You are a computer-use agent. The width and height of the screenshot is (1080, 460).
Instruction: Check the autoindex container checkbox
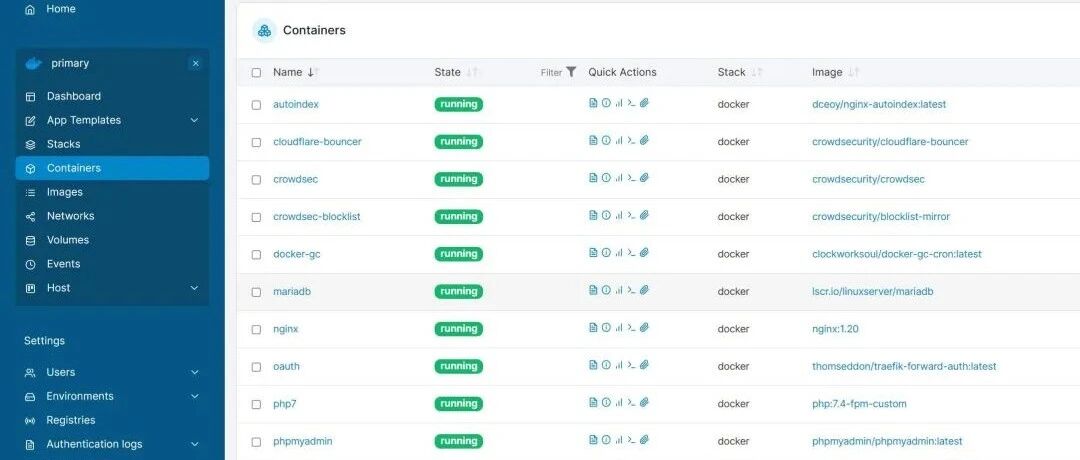click(x=256, y=105)
